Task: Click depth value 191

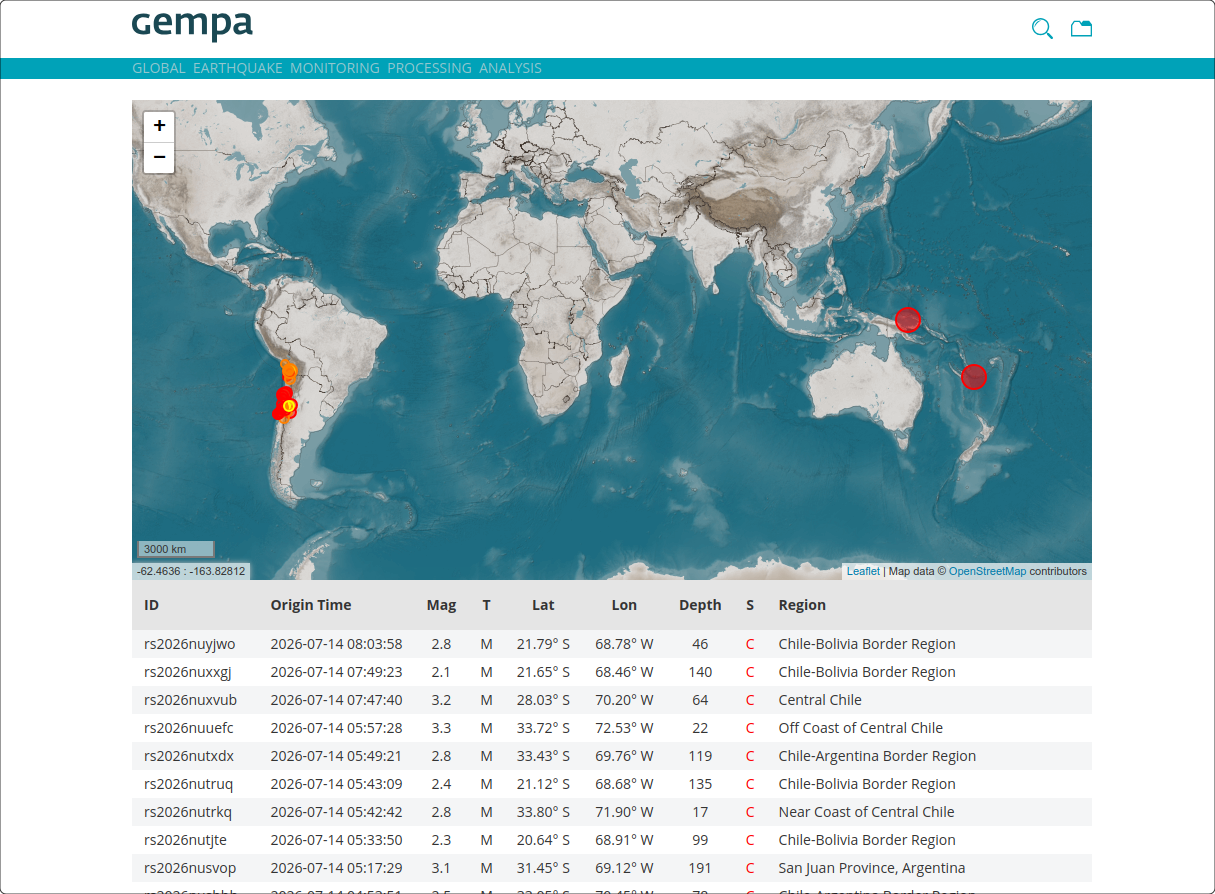Action: point(700,868)
